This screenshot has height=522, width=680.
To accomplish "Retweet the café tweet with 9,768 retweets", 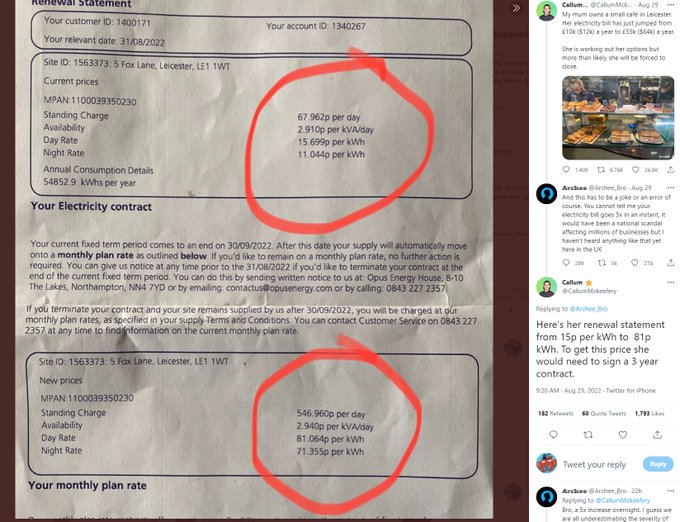I will (601, 170).
